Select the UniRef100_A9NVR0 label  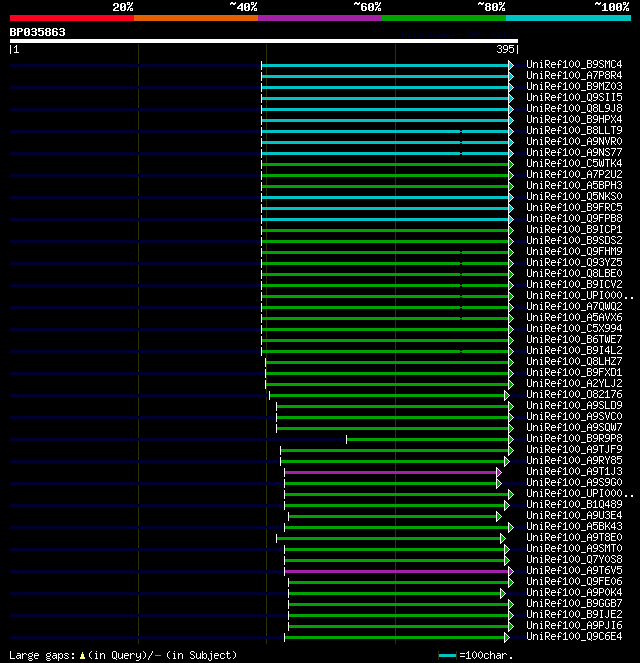(574, 141)
